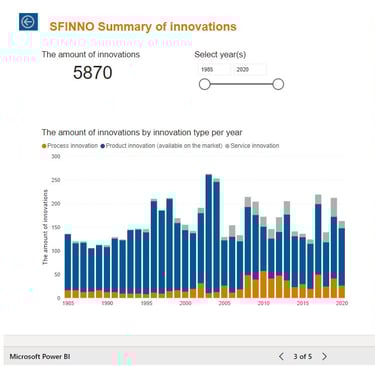
Task: Click the SFINNO Summary of innovations title
Action: pyautogui.click(x=143, y=26)
